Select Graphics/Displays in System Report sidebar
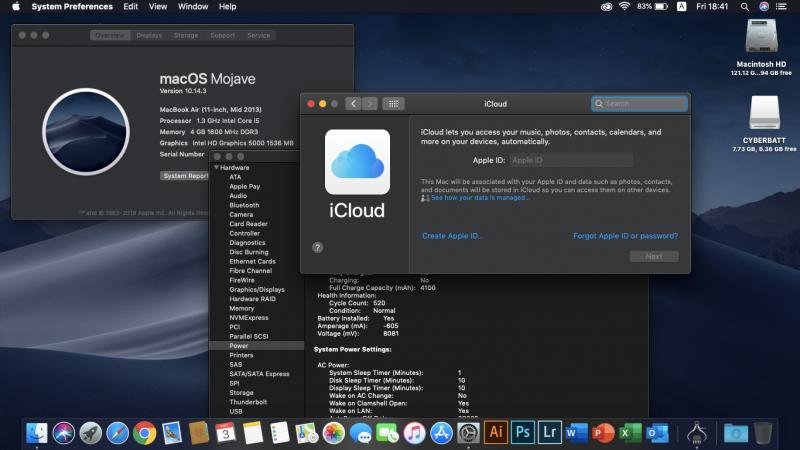The height and width of the screenshot is (450, 800). 257,289
